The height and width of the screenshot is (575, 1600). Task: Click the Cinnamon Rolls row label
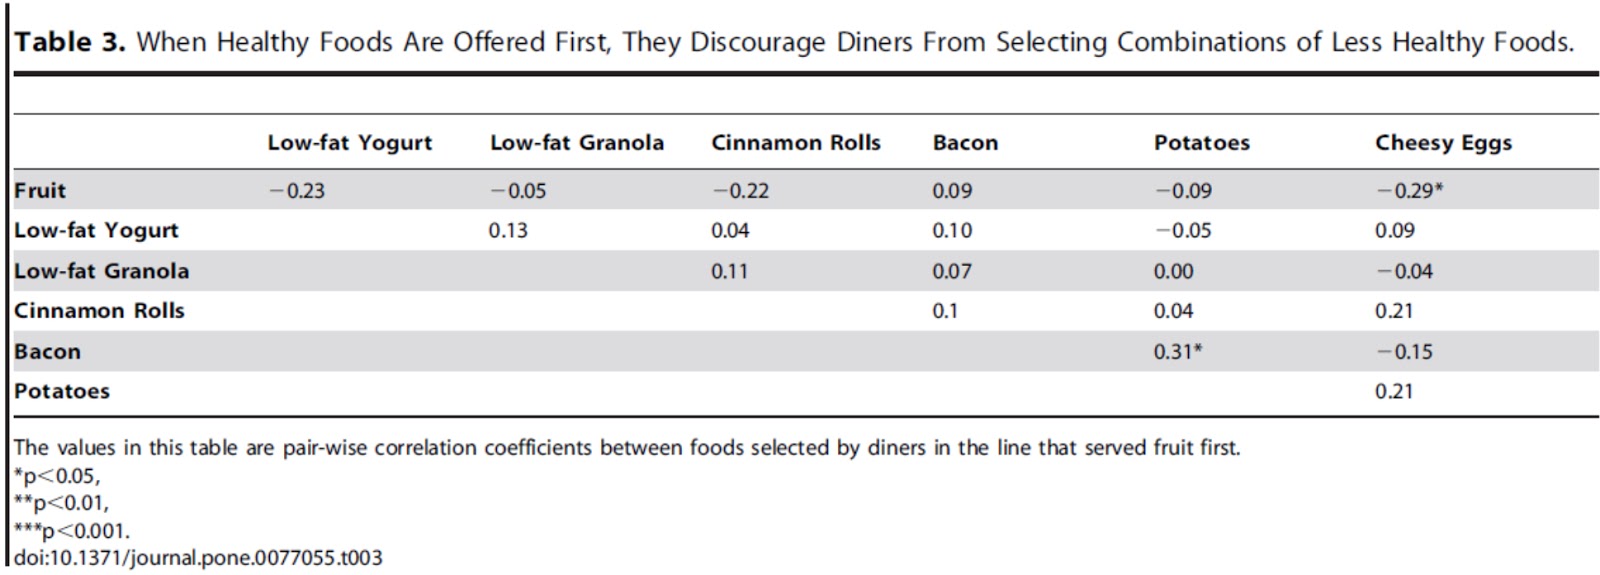coord(99,311)
